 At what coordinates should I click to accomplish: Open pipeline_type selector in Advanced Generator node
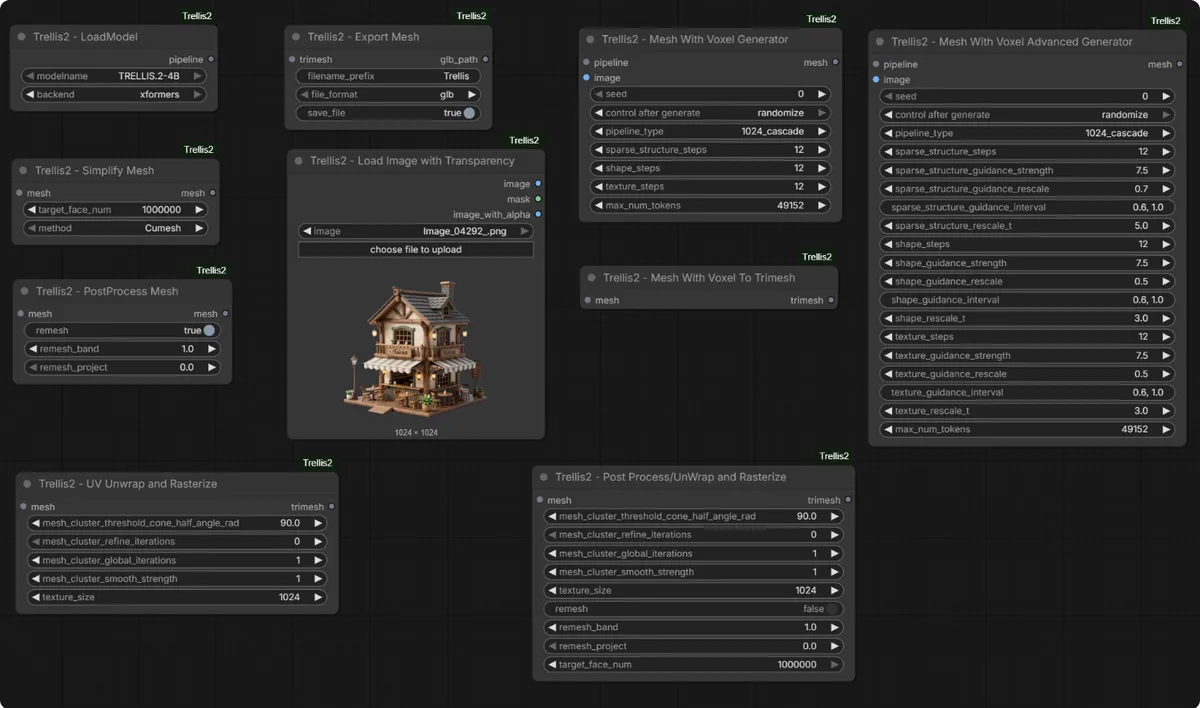[x=1027, y=133]
